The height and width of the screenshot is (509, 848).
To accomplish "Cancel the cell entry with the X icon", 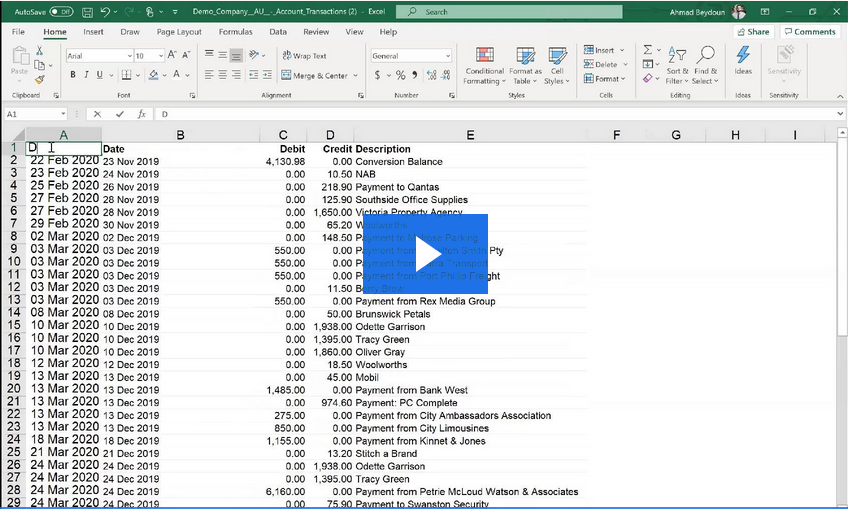I will pos(97,114).
